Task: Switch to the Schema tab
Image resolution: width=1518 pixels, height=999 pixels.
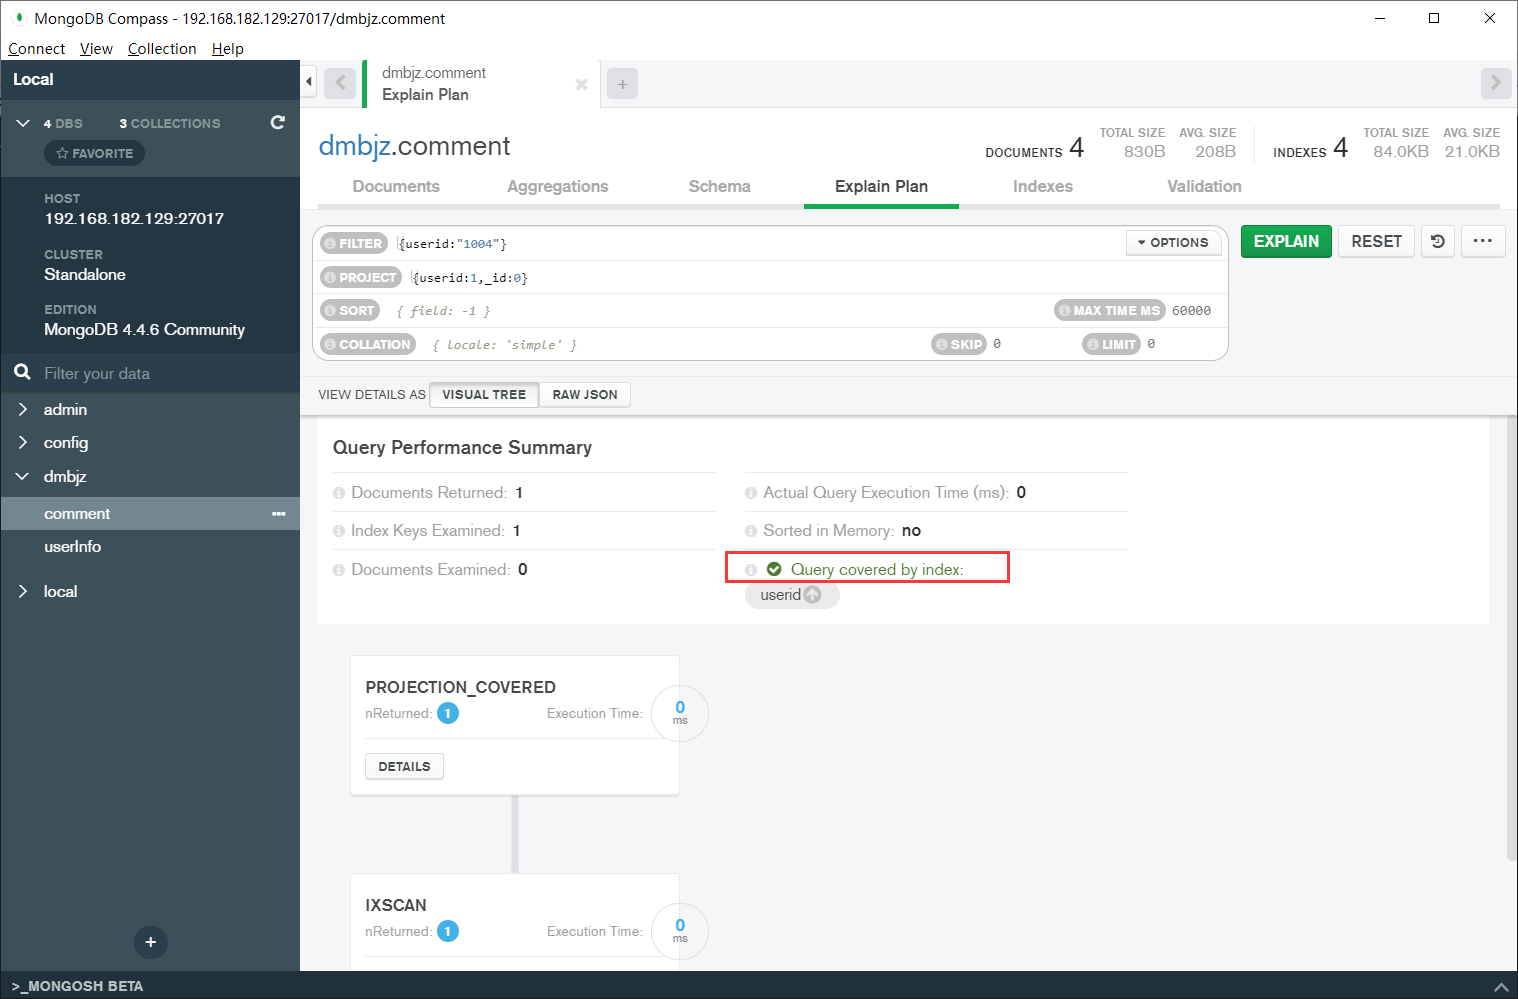Action: [x=719, y=186]
